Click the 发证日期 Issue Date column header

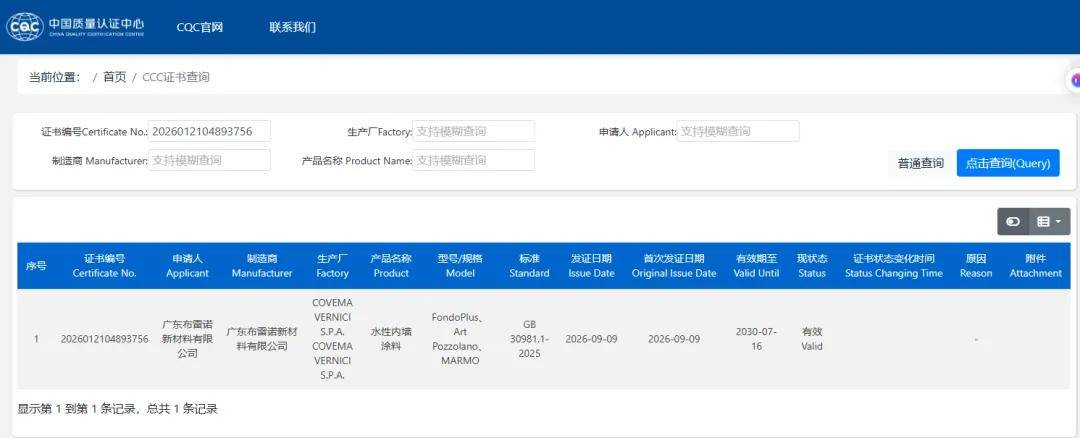(591, 266)
